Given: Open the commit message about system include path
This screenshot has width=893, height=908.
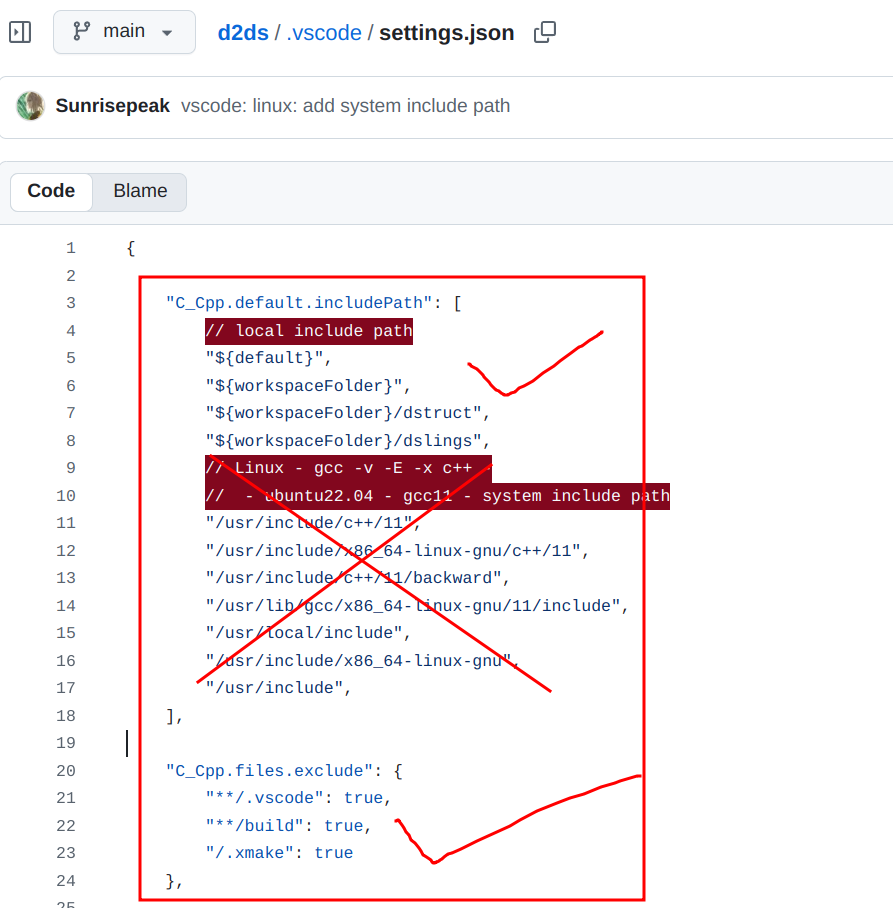Looking at the screenshot, I should (x=345, y=106).
